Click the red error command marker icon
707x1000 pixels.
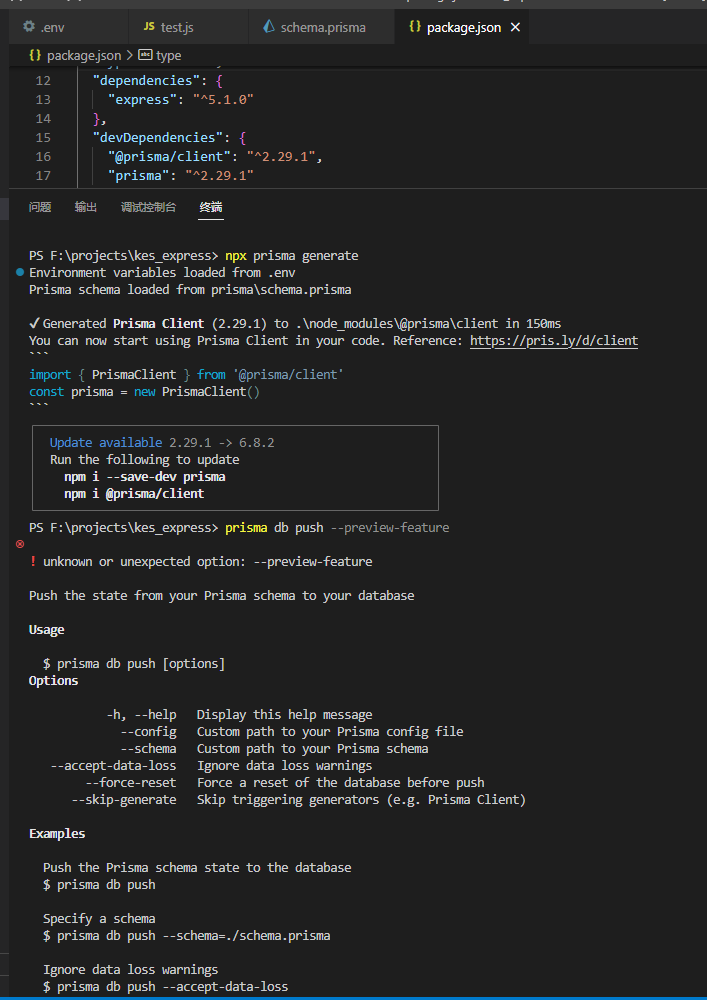tap(20, 543)
